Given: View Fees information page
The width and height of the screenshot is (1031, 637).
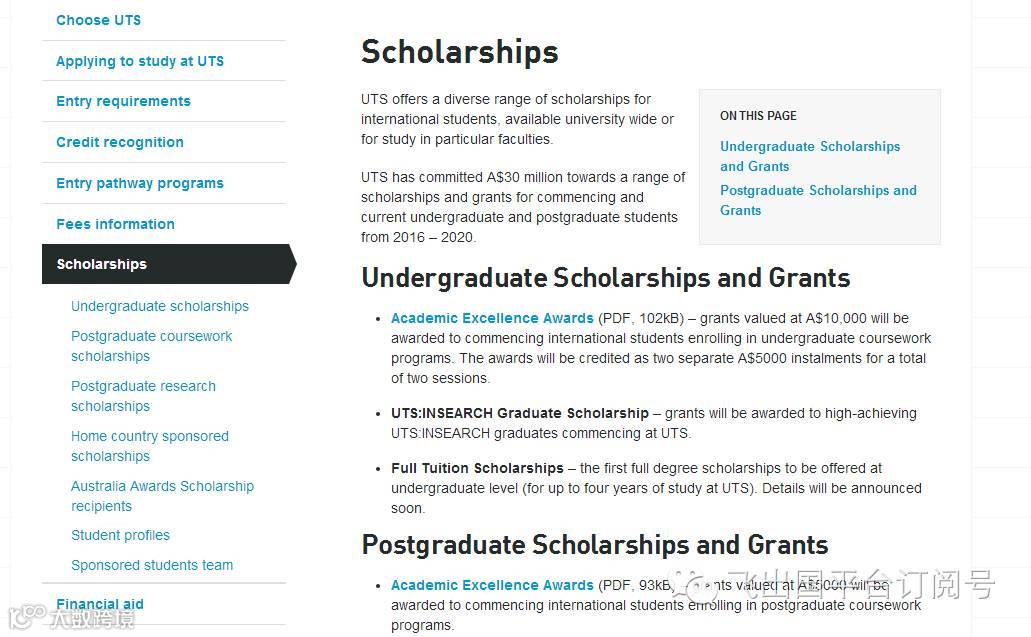Looking at the screenshot, I should point(115,224).
